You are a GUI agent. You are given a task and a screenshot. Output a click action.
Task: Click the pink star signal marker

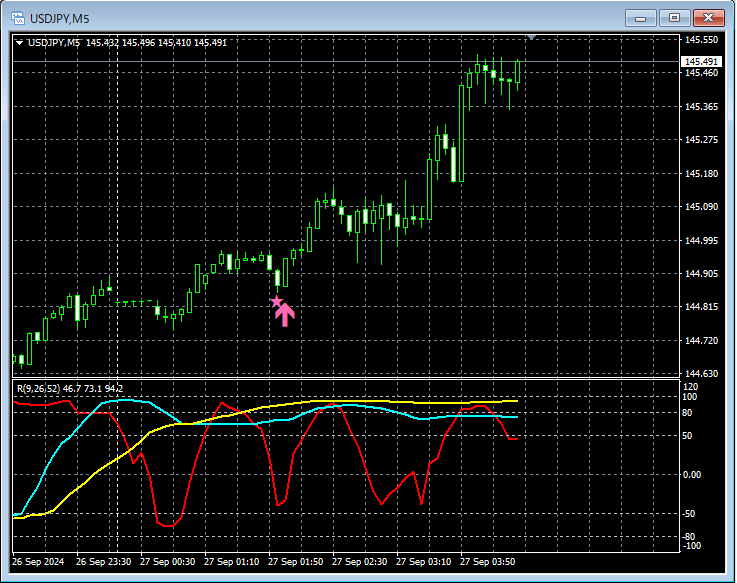point(276,301)
